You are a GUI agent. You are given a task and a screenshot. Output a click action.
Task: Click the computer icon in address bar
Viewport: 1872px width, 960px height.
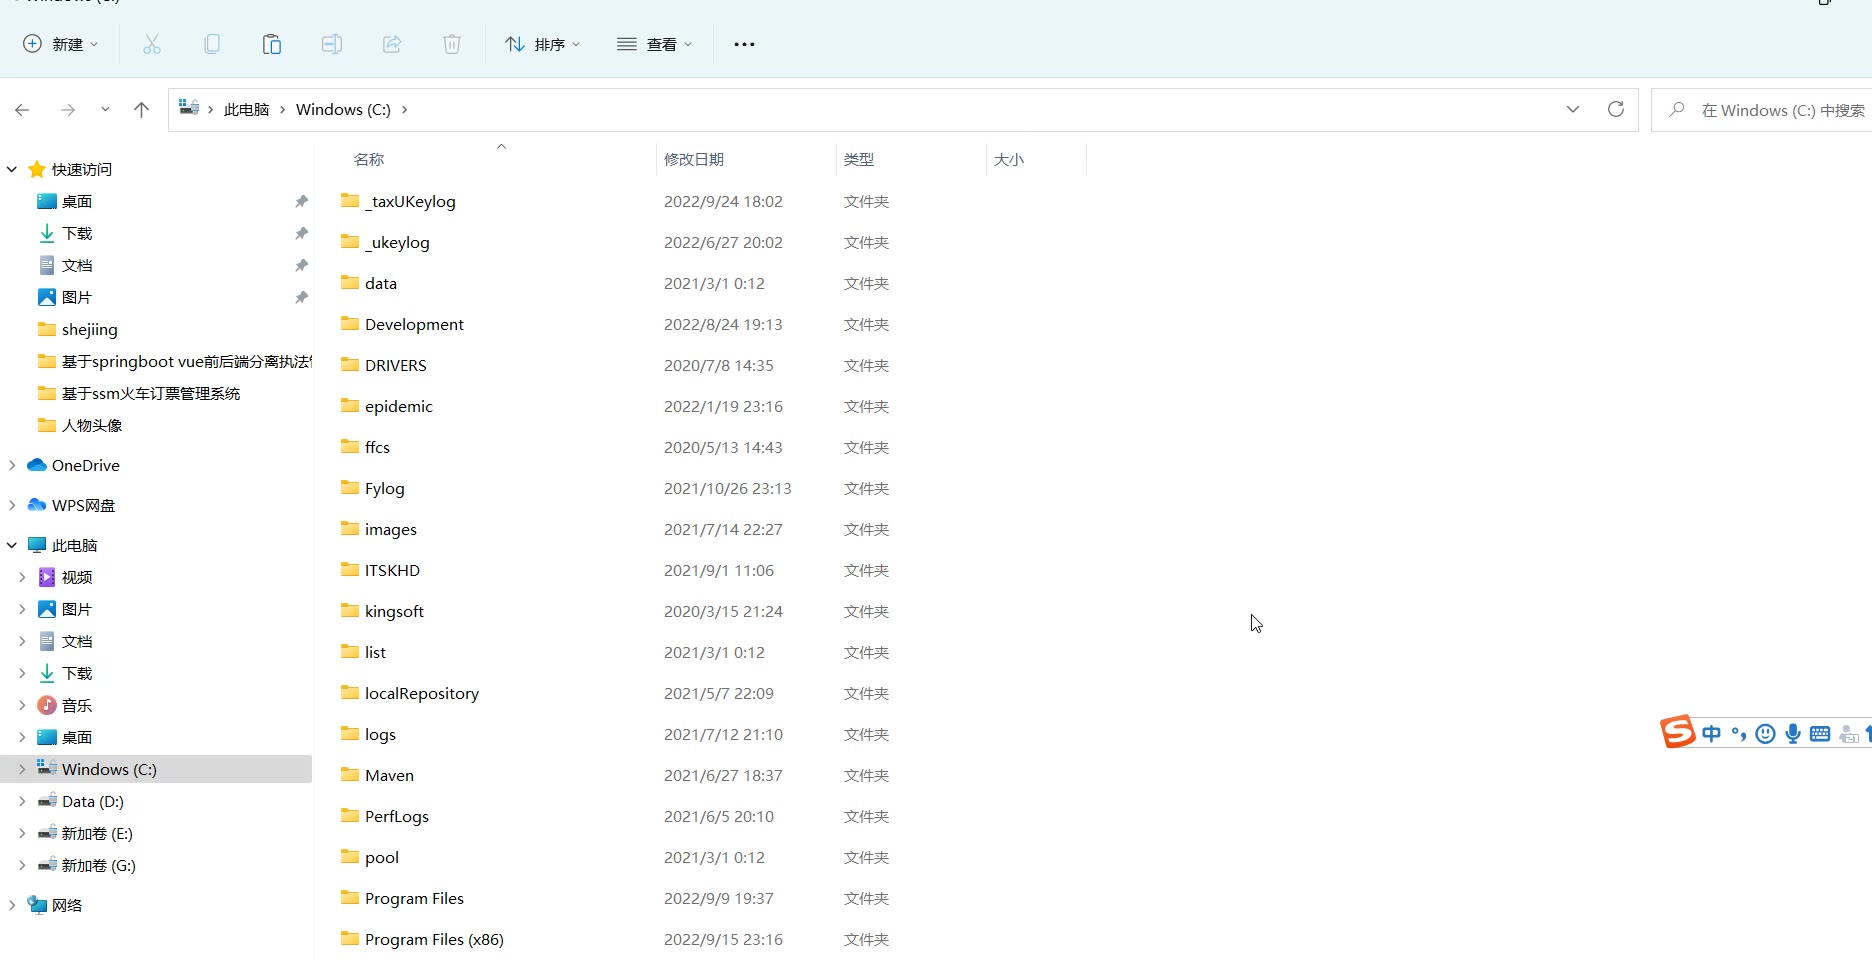point(189,108)
